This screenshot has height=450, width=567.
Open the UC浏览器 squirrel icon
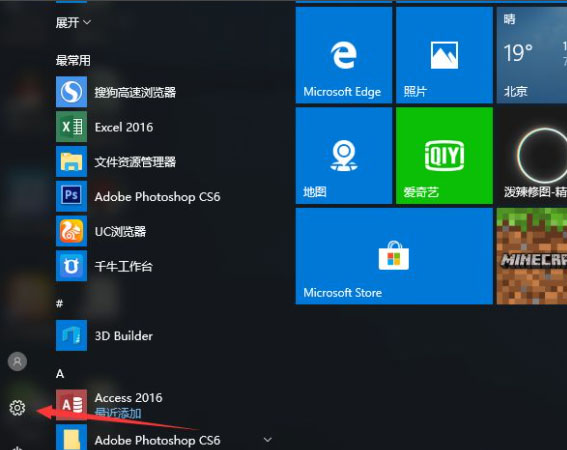click(x=71, y=231)
